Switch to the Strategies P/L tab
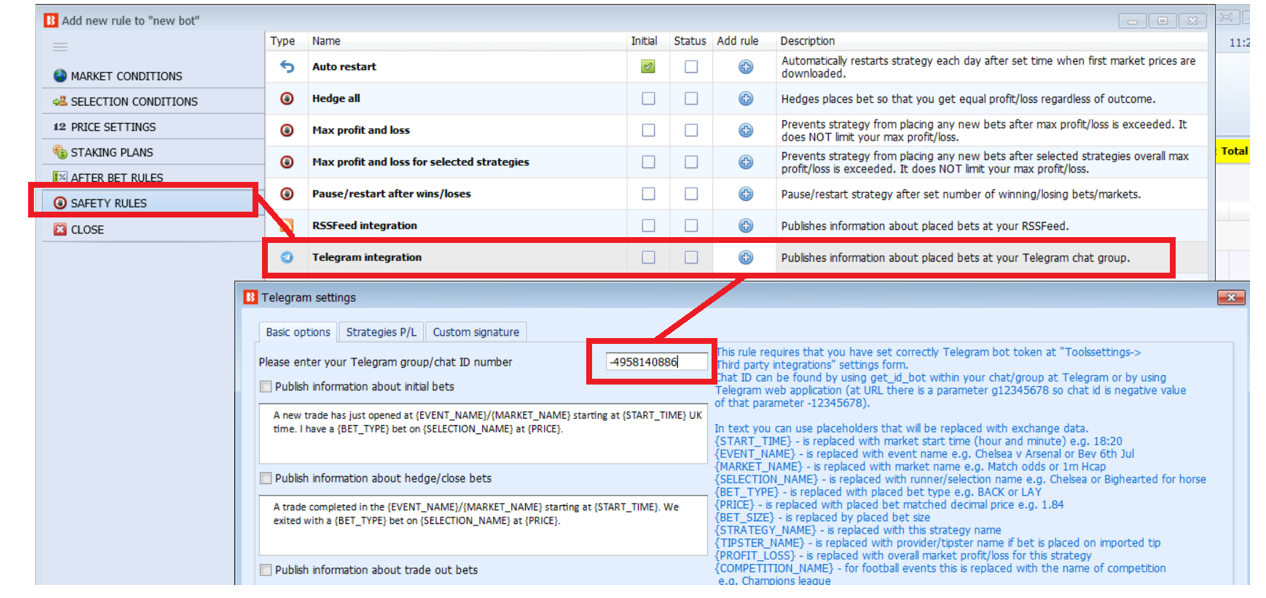Image resolution: width=1266 pixels, height=598 pixels. pos(381,332)
